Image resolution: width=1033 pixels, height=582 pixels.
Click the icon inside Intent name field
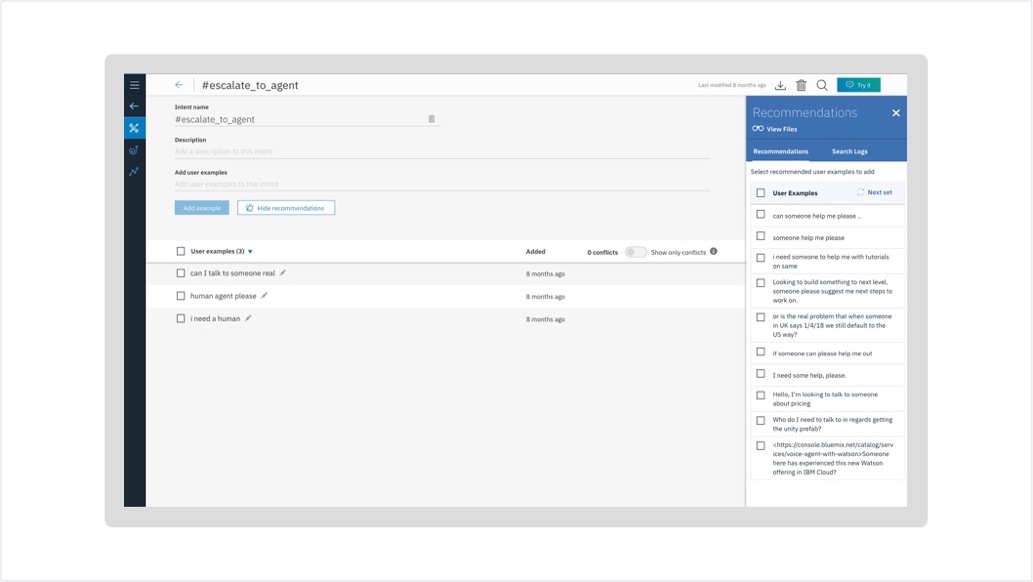pos(432,119)
